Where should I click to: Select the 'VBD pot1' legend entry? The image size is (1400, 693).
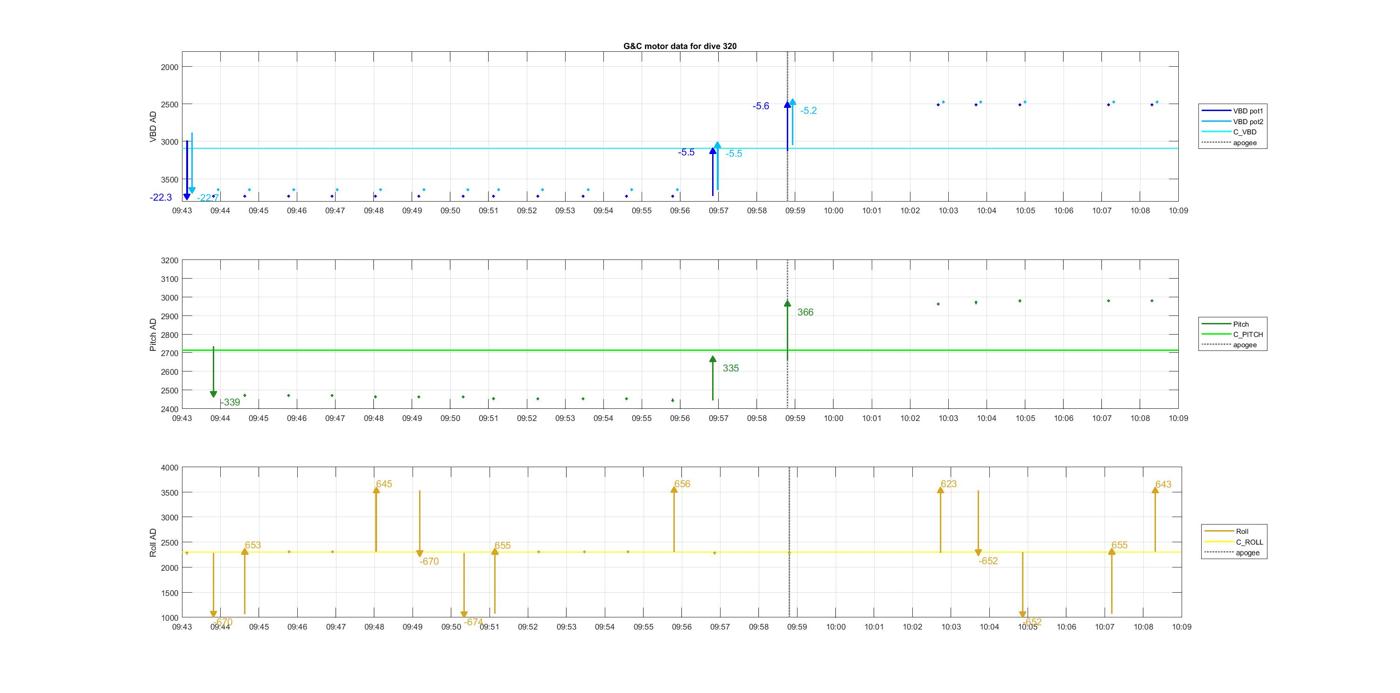(1248, 111)
